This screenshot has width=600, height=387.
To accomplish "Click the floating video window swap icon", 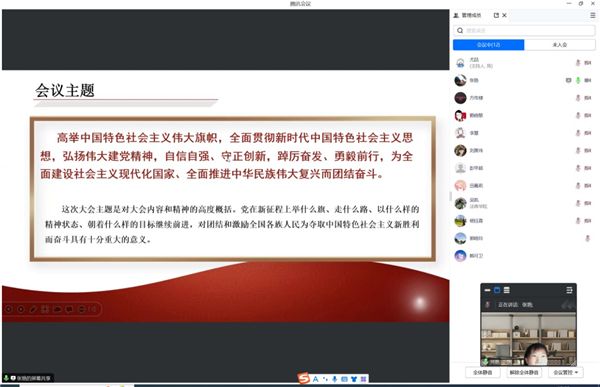I will coord(569,290).
